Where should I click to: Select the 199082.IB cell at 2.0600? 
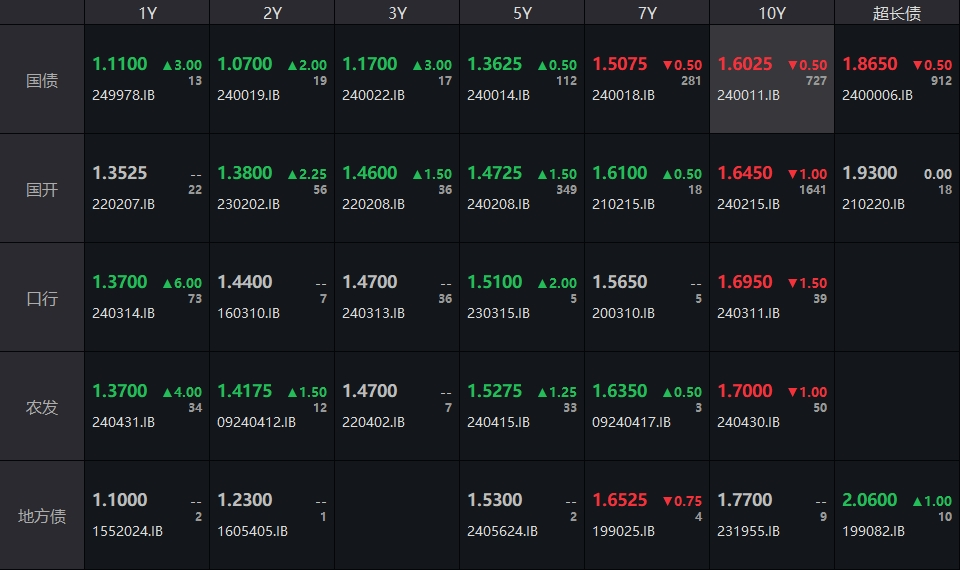897,515
